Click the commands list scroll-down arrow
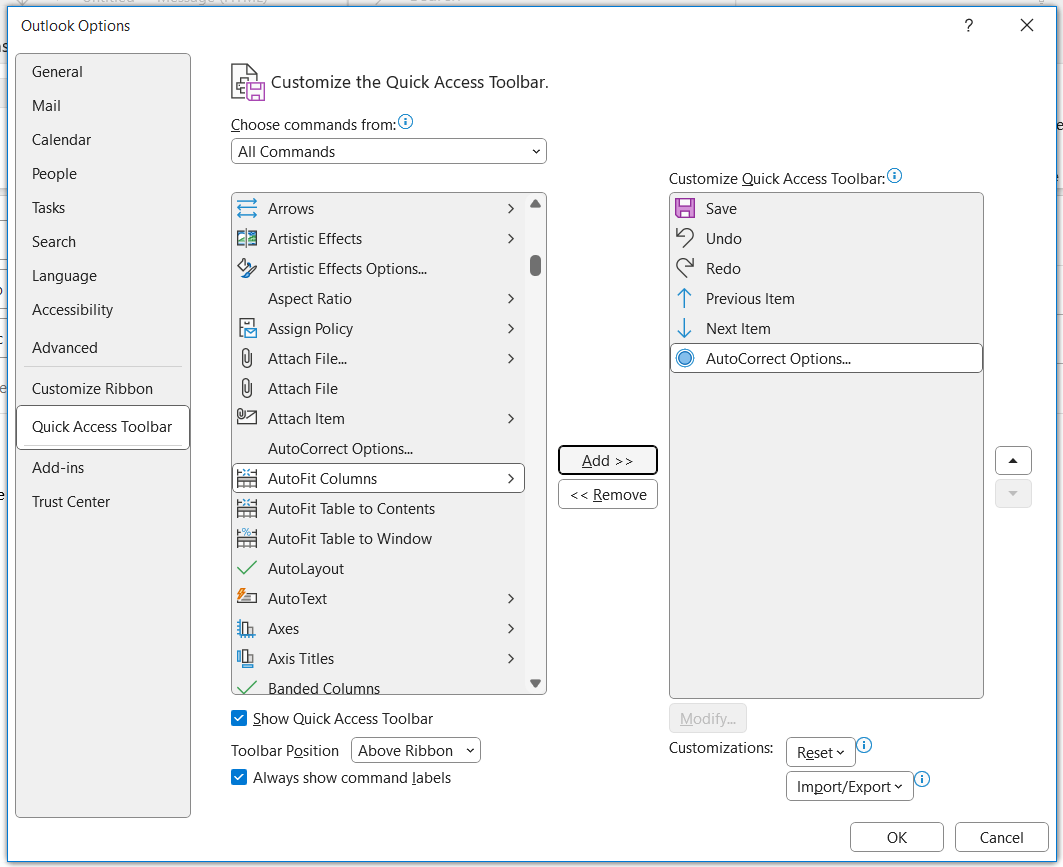Viewport: 1063px width, 867px height. (x=535, y=683)
